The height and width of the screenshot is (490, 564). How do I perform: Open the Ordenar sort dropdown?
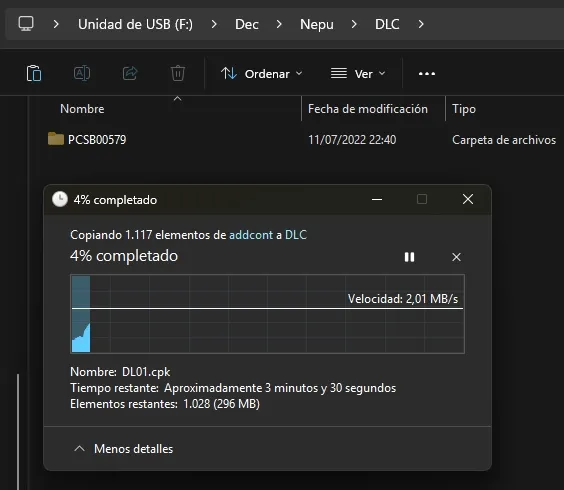[x=262, y=74]
